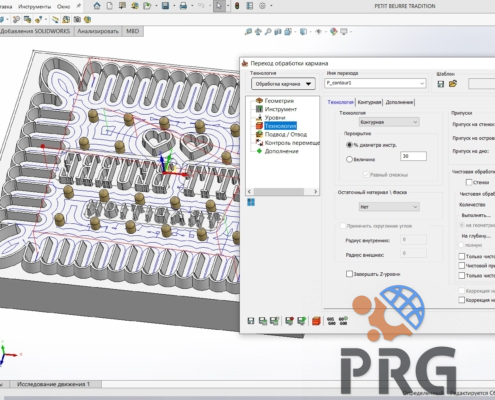Open the dropdown arrow next to Select cursor
The height and width of the screenshot is (400, 495).
tap(228, 6)
